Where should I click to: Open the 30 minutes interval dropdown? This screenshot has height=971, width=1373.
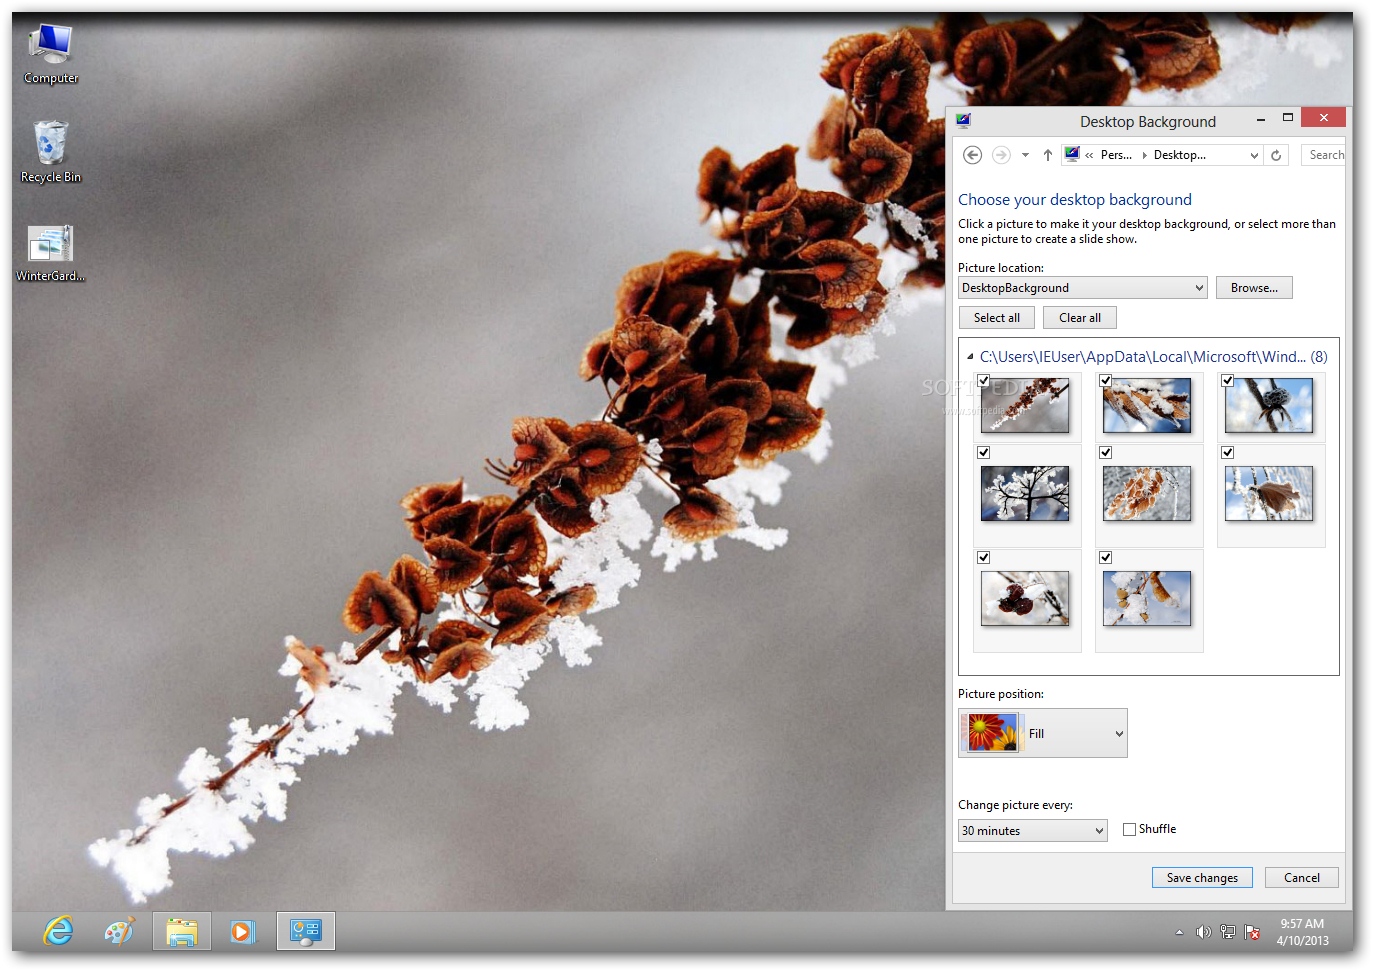click(1032, 831)
